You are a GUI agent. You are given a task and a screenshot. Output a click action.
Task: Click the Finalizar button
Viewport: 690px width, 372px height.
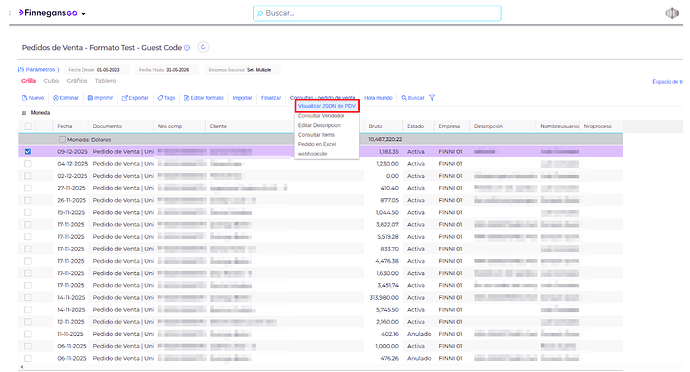click(x=271, y=98)
